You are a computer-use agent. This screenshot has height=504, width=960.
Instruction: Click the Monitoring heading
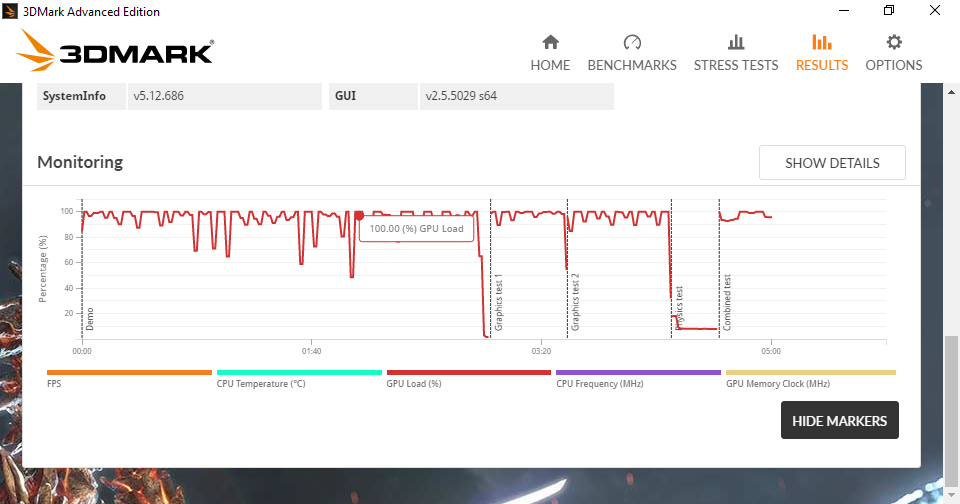(x=80, y=162)
